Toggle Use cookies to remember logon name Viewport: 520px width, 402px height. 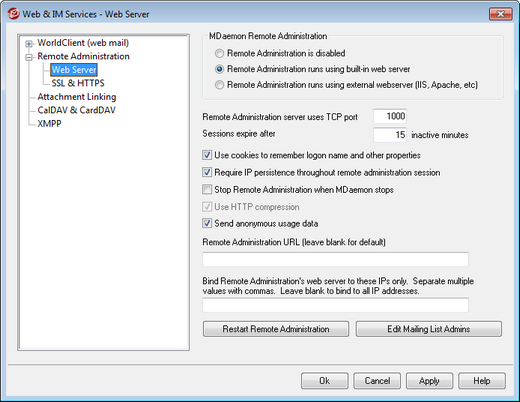point(207,155)
